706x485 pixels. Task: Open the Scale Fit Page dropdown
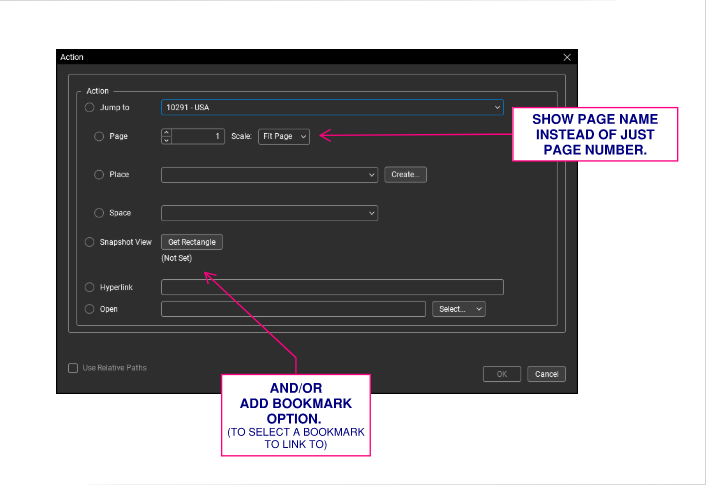pyautogui.click(x=284, y=136)
